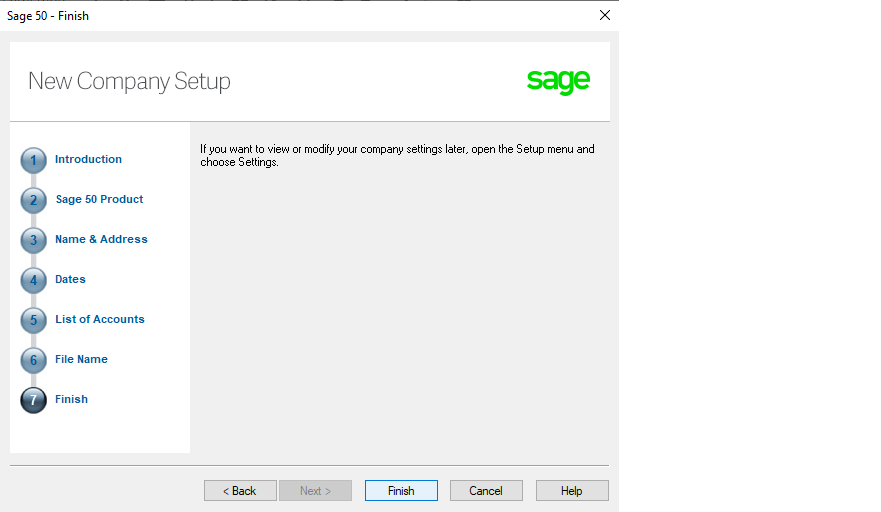881x512 pixels.
Task: Close the Sage 50 Finish window
Action: (x=605, y=15)
